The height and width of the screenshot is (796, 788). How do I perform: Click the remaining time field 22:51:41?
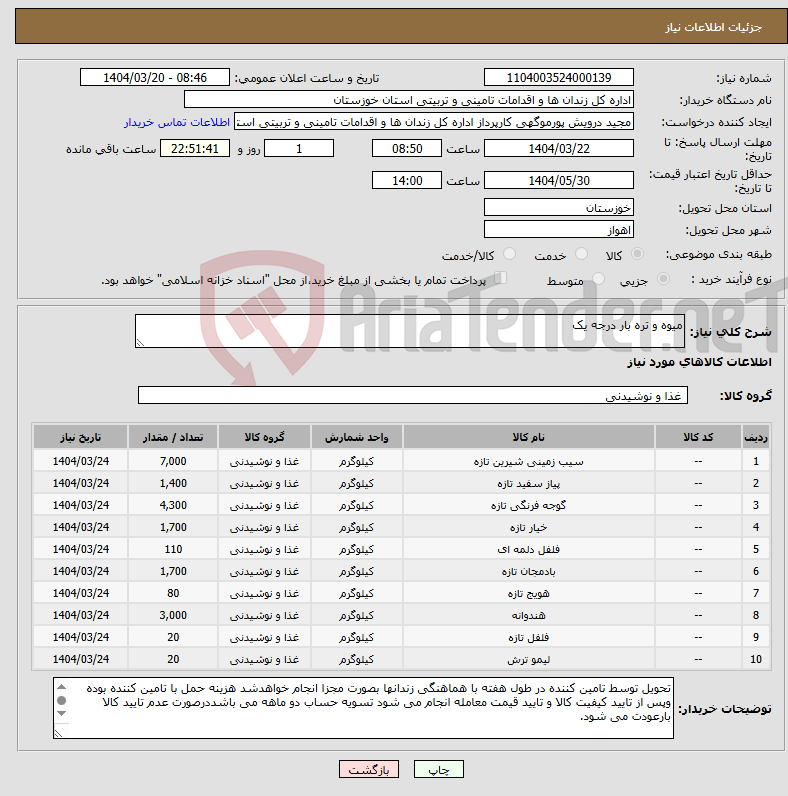(x=195, y=148)
